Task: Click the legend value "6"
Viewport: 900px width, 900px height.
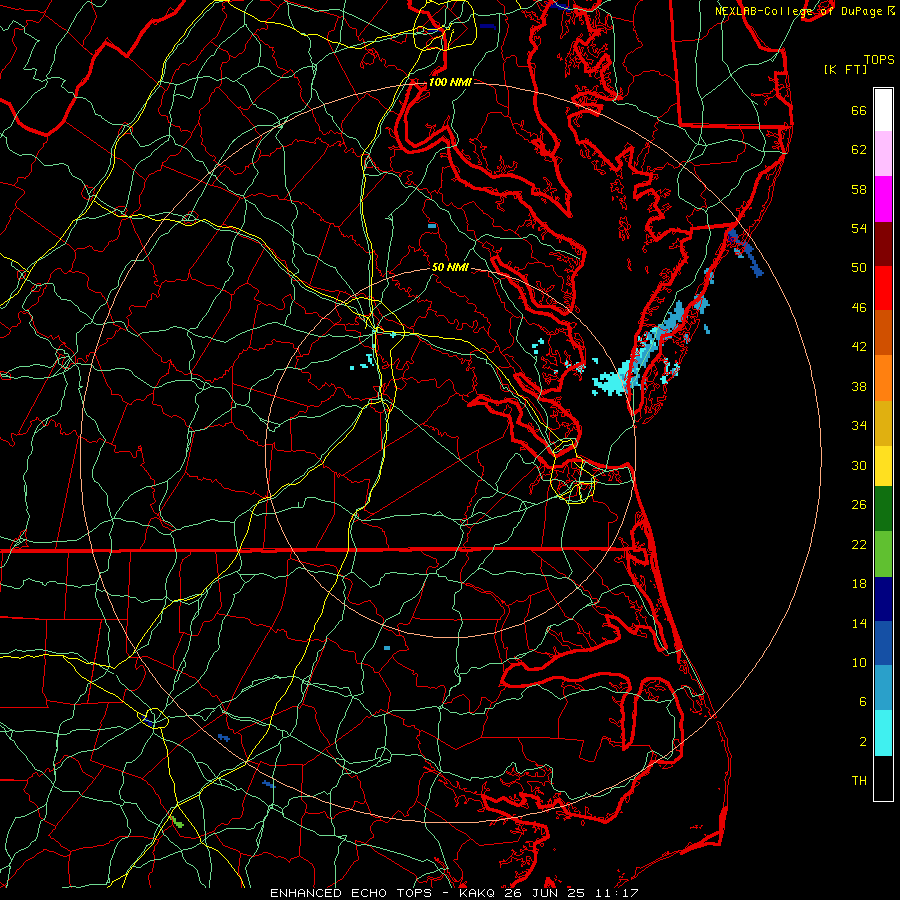Action: point(863,702)
